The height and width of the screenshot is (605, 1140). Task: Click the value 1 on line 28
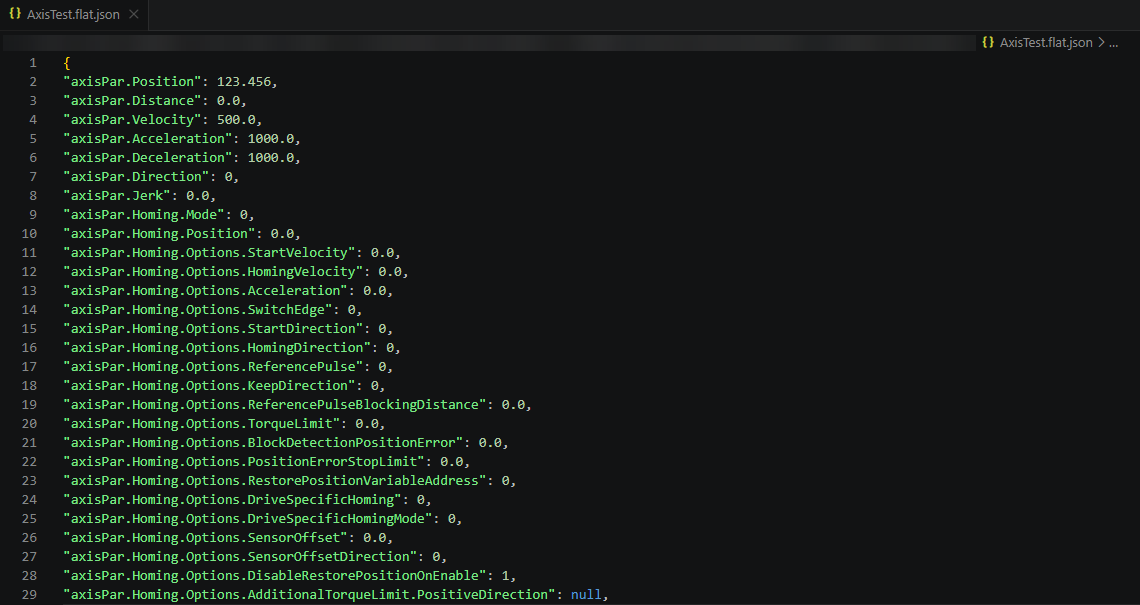point(505,575)
